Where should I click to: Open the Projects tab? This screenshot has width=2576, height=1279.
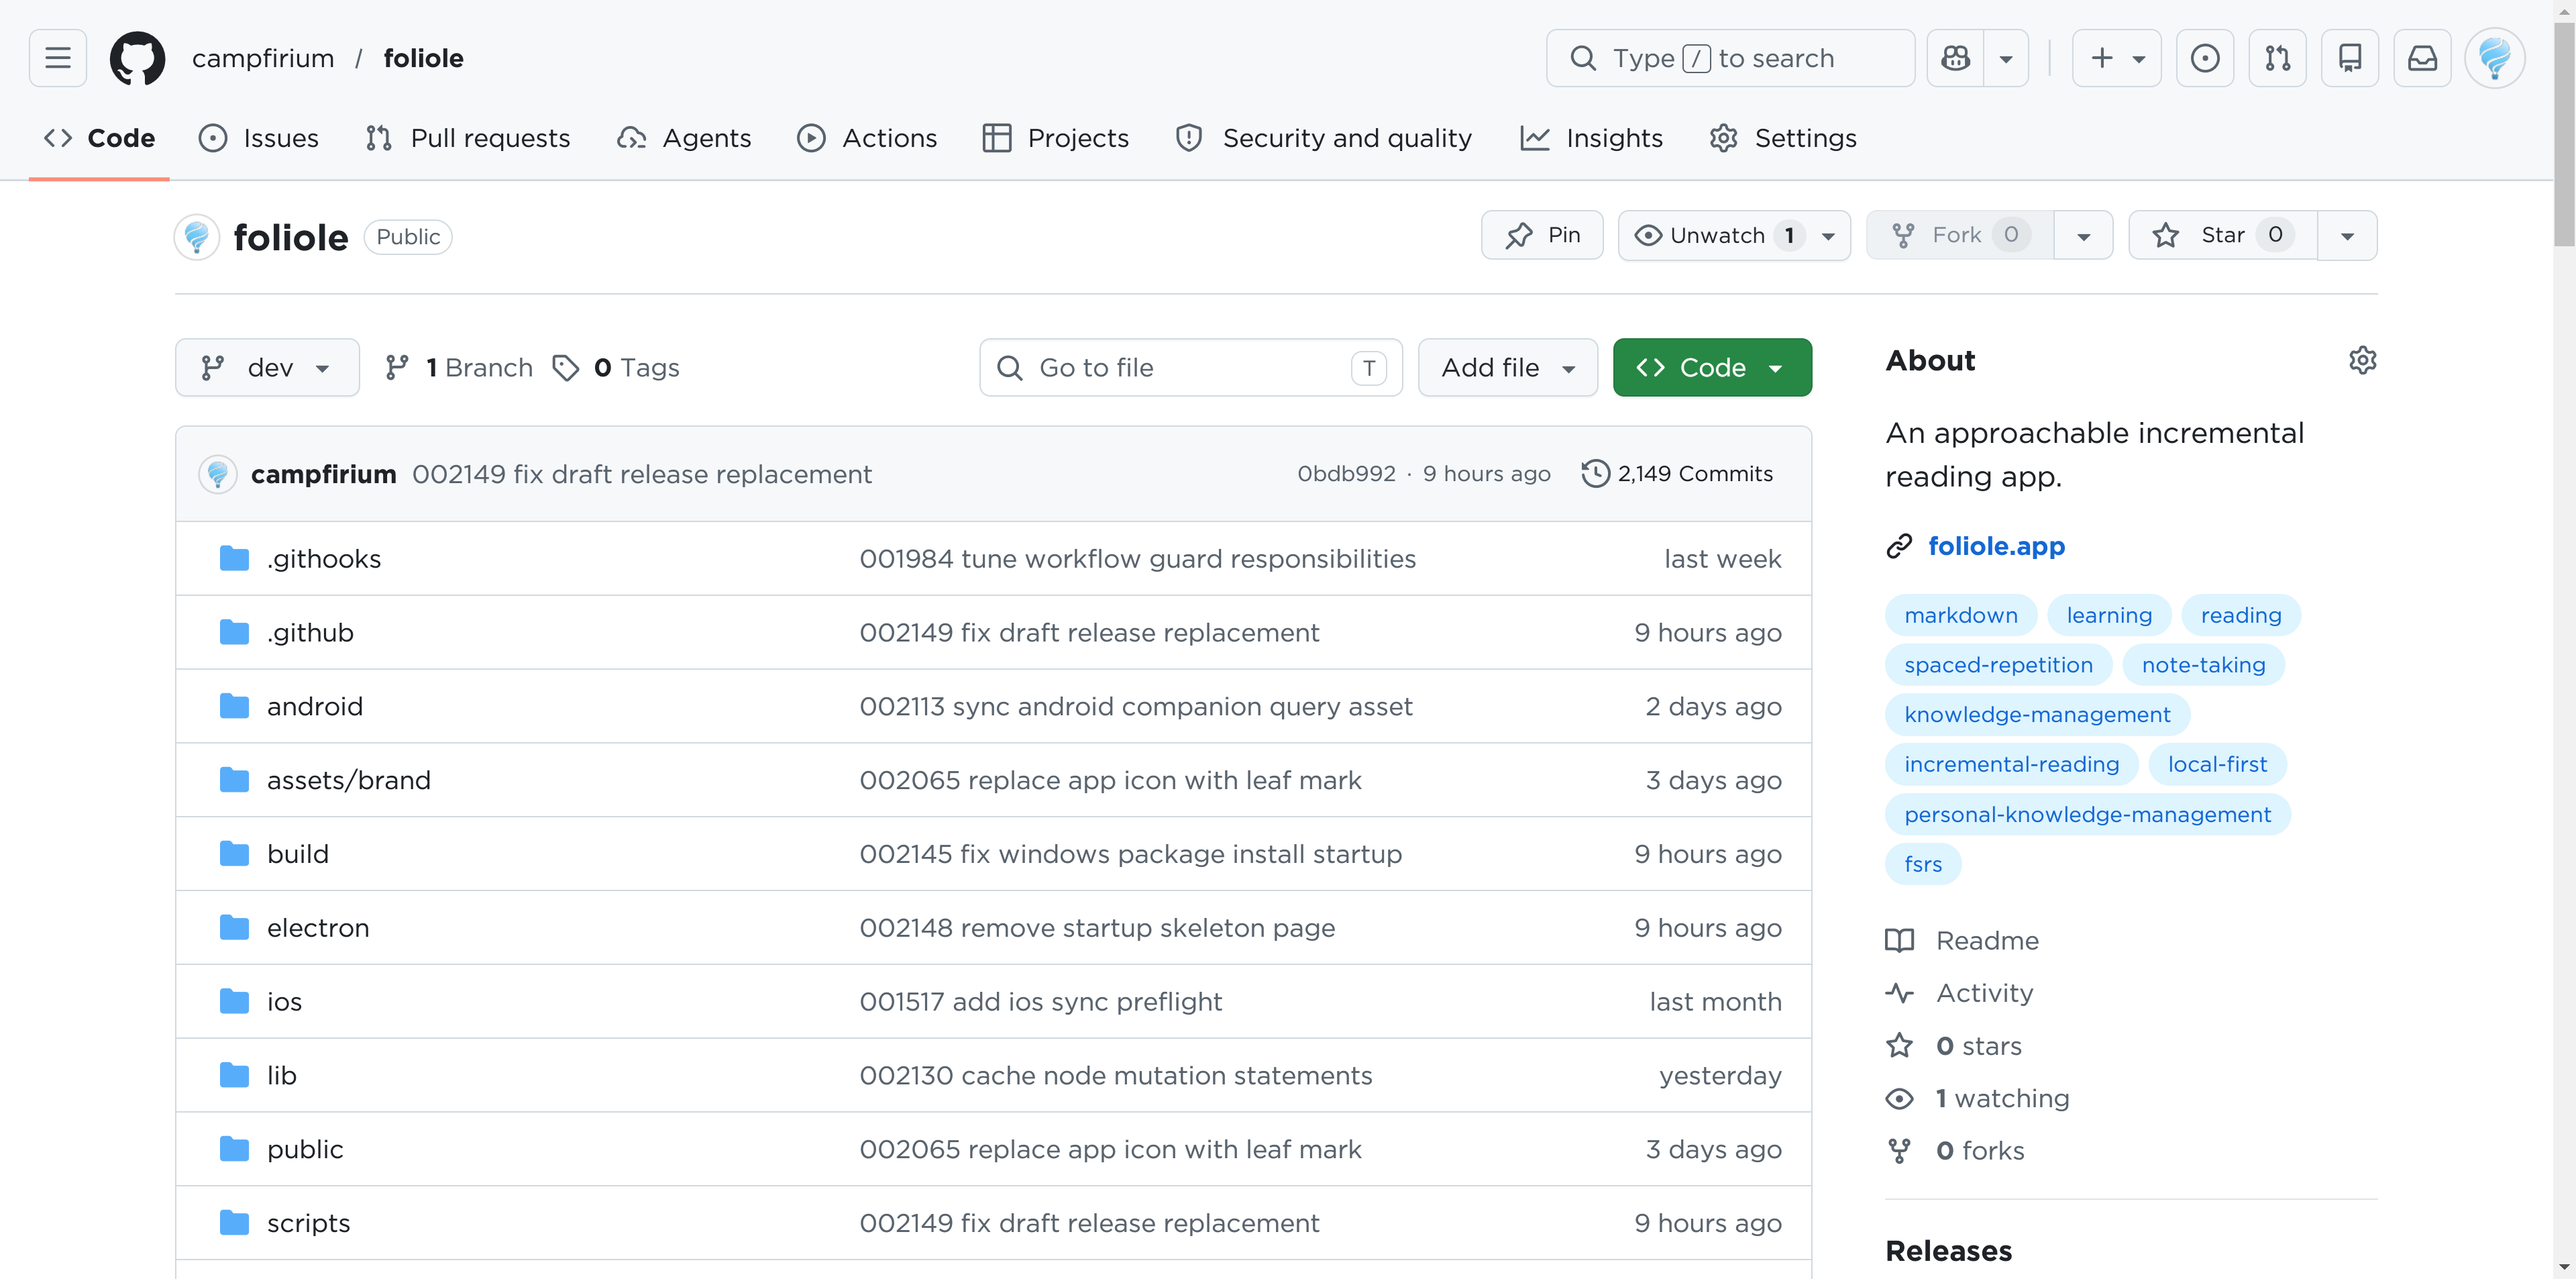click(1055, 138)
